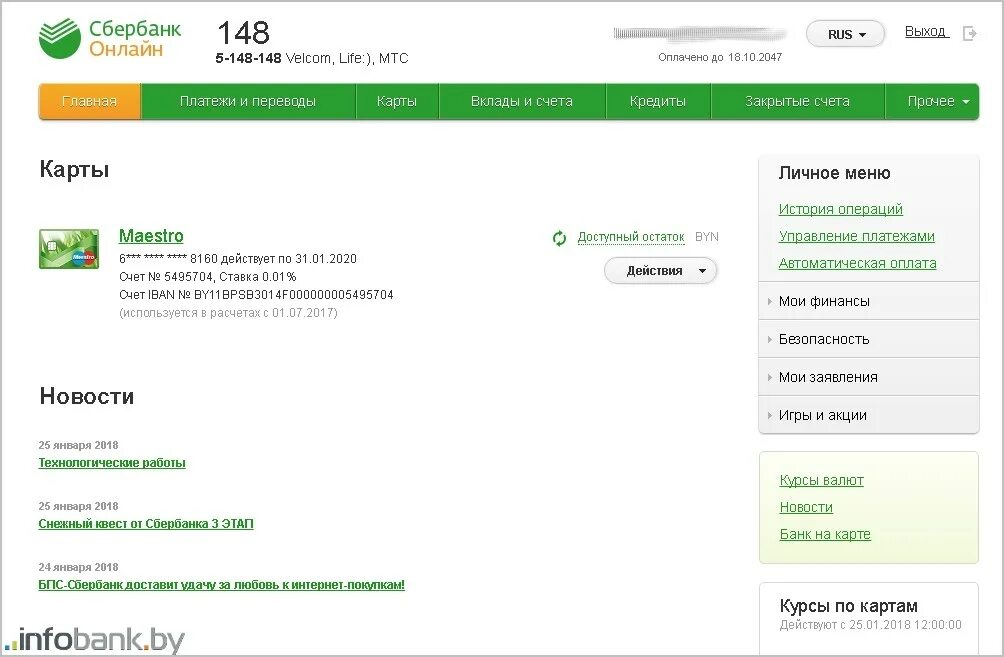Open Снежный квест от Сбербанка 3 ЭТАП
This screenshot has width=1004, height=657.
coord(146,524)
